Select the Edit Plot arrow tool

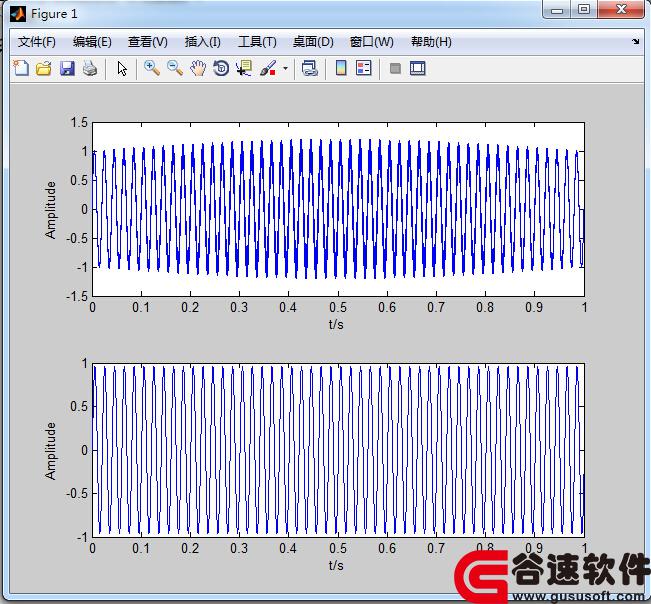[x=122, y=68]
